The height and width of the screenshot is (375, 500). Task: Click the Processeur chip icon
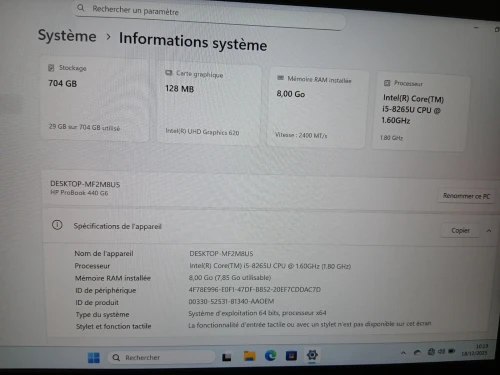point(387,83)
